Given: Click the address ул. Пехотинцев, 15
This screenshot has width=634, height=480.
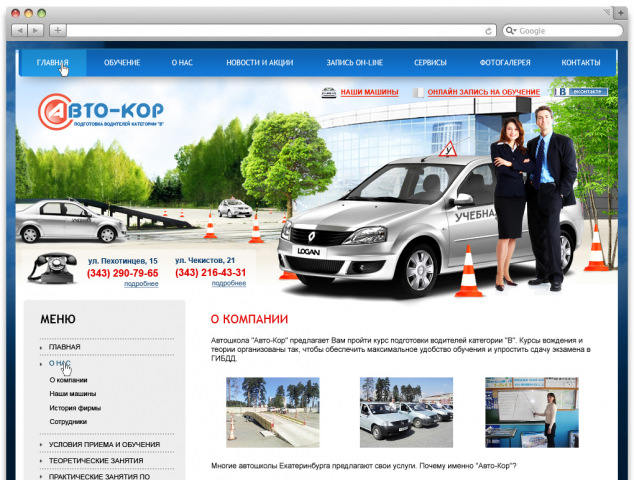Looking at the screenshot, I should 123,261.
